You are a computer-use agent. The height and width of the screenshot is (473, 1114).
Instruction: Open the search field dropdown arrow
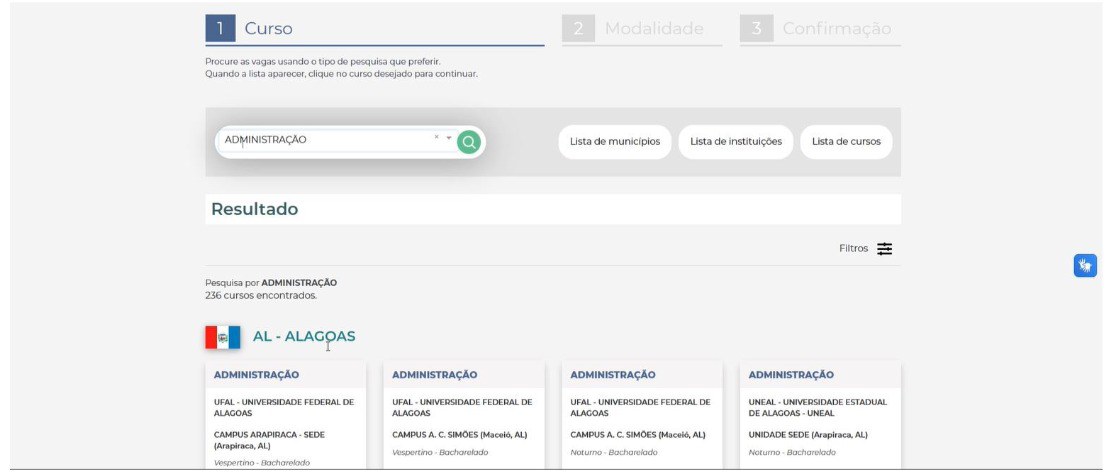click(x=448, y=138)
